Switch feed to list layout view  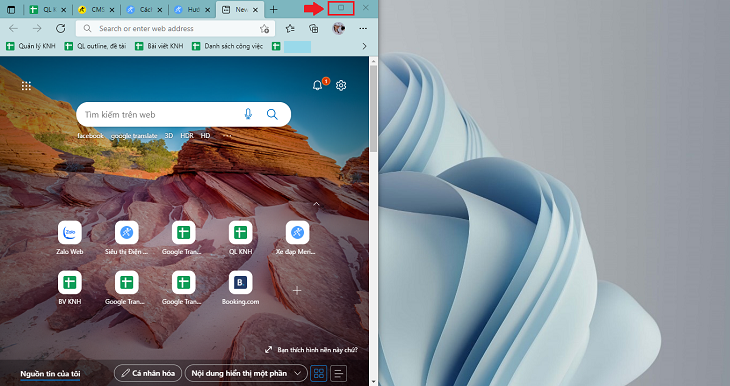(x=338, y=373)
